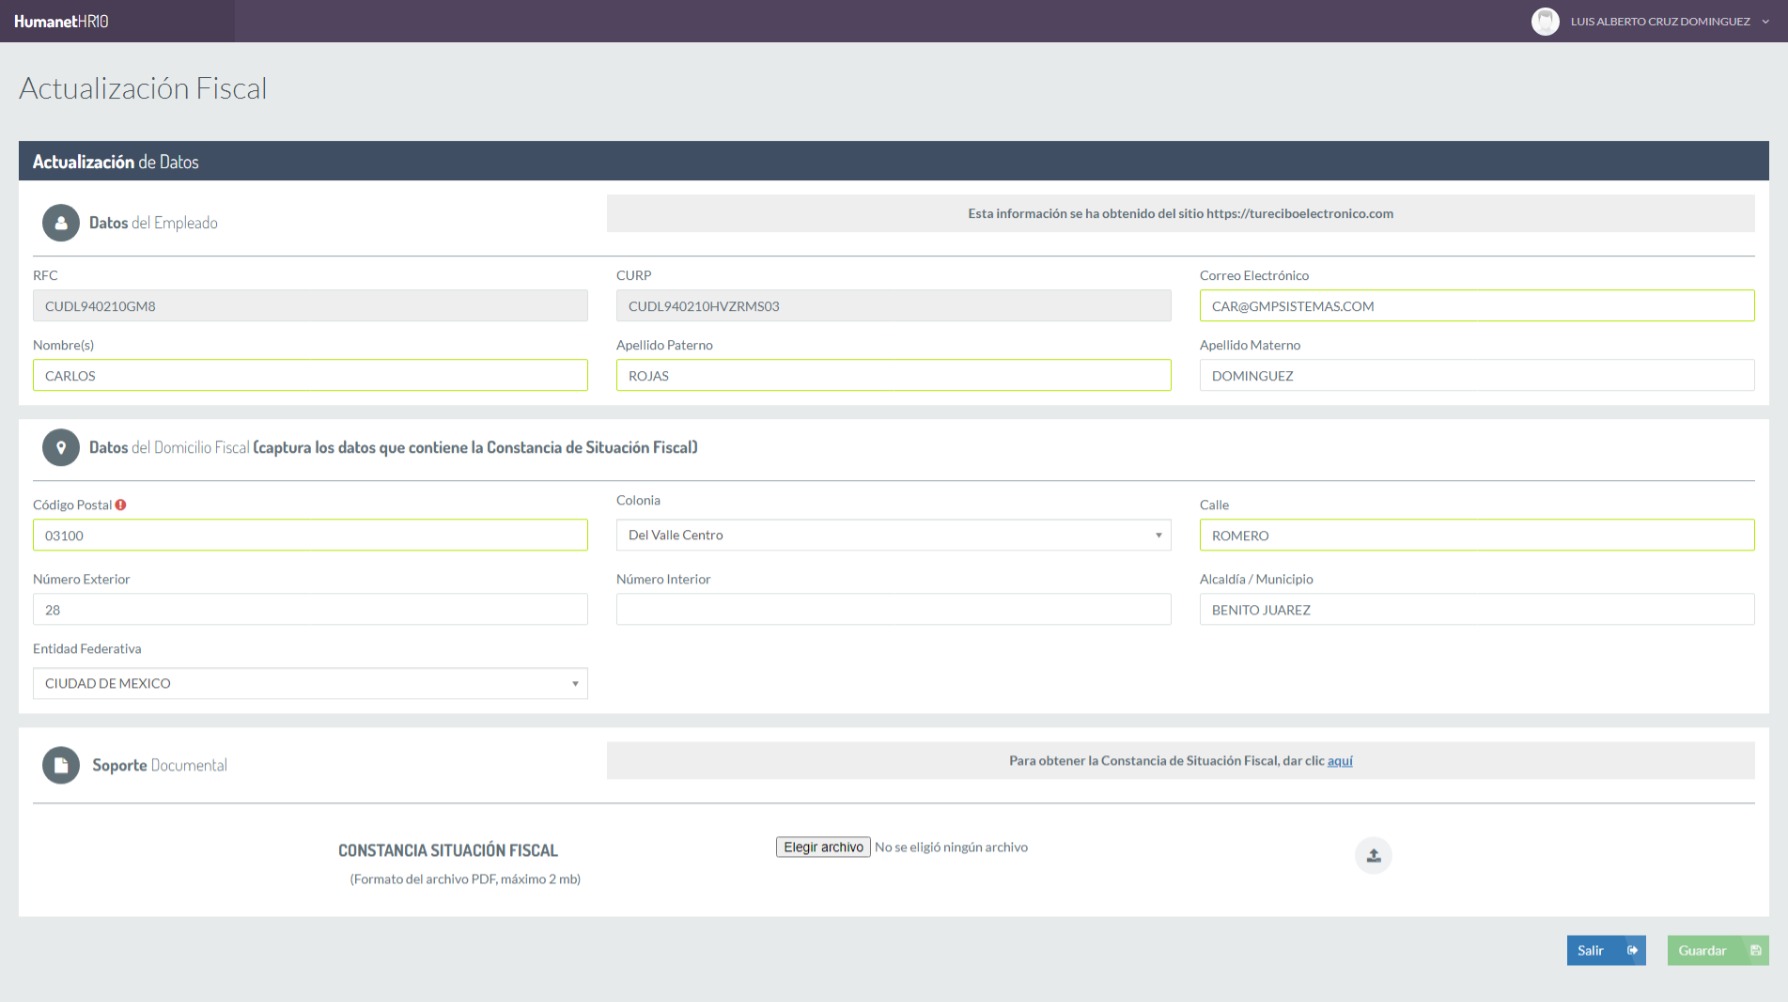Focus the empty Número Interior field
Image resolution: width=1788 pixels, height=1002 pixels.
pos(892,610)
